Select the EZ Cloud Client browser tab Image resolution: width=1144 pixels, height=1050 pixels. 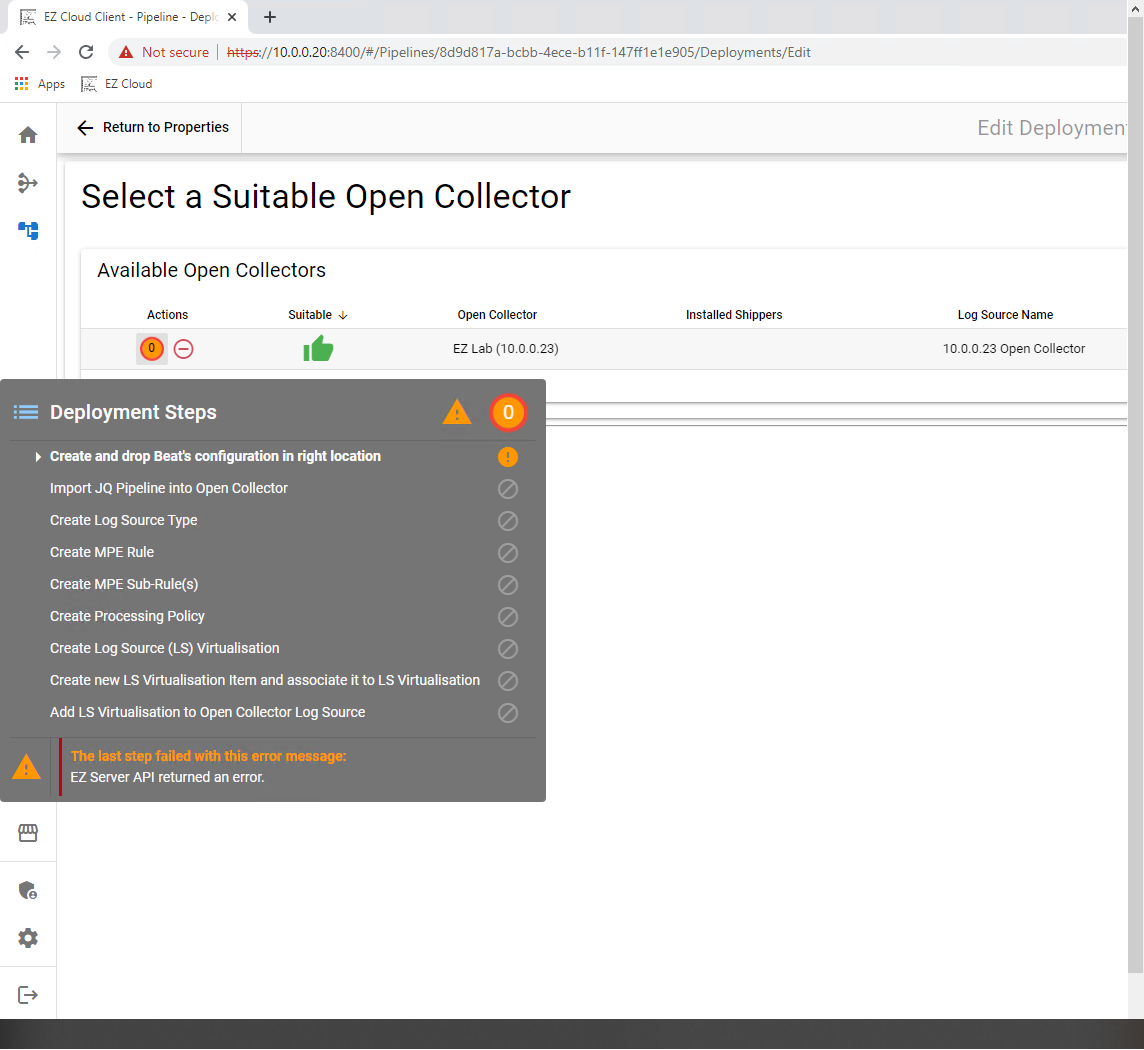point(128,17)
